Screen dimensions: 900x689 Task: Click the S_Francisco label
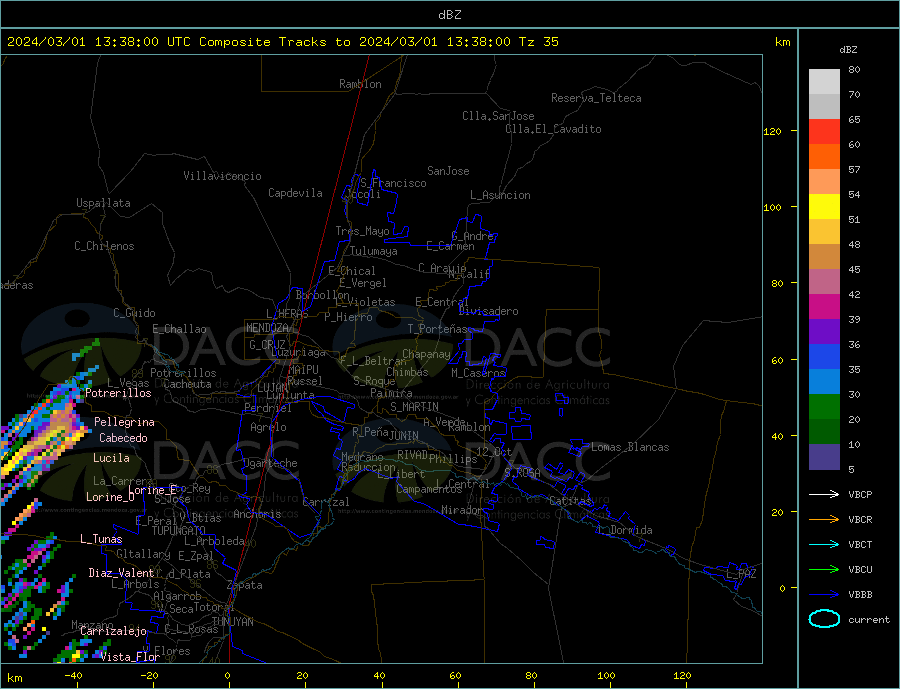[393, 183]
